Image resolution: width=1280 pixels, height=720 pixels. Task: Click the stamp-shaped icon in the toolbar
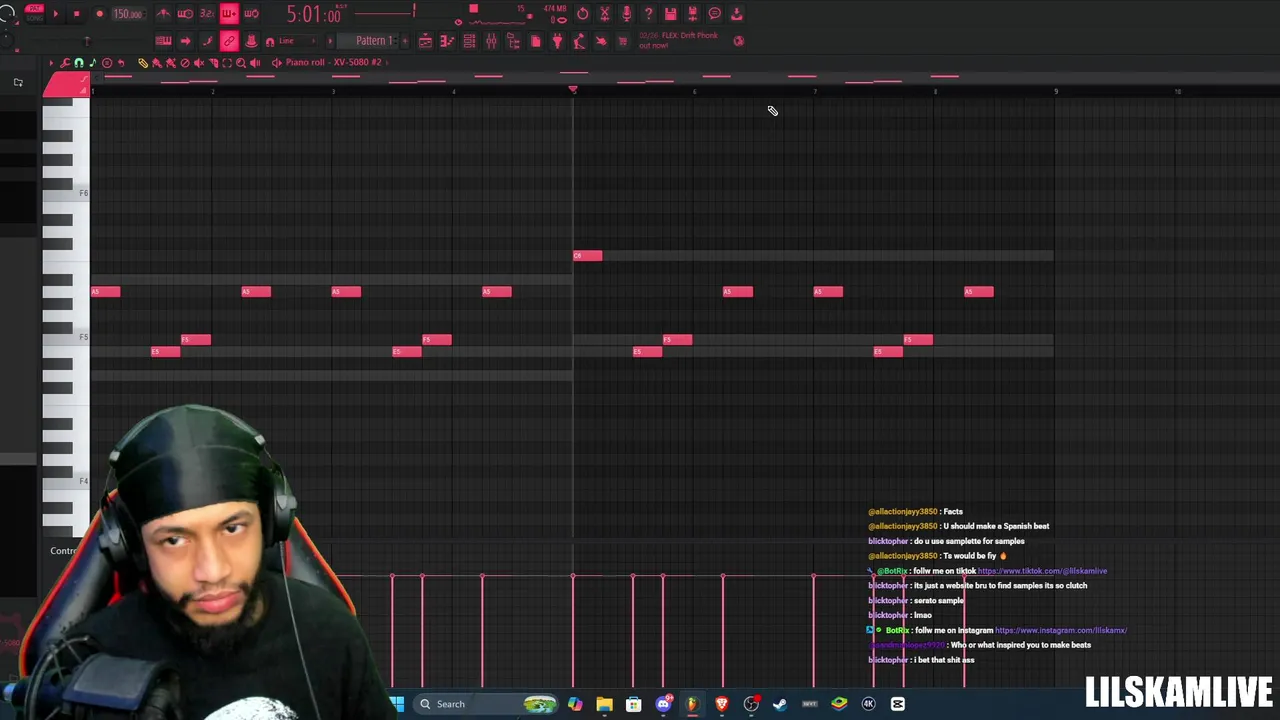[251, 41]
